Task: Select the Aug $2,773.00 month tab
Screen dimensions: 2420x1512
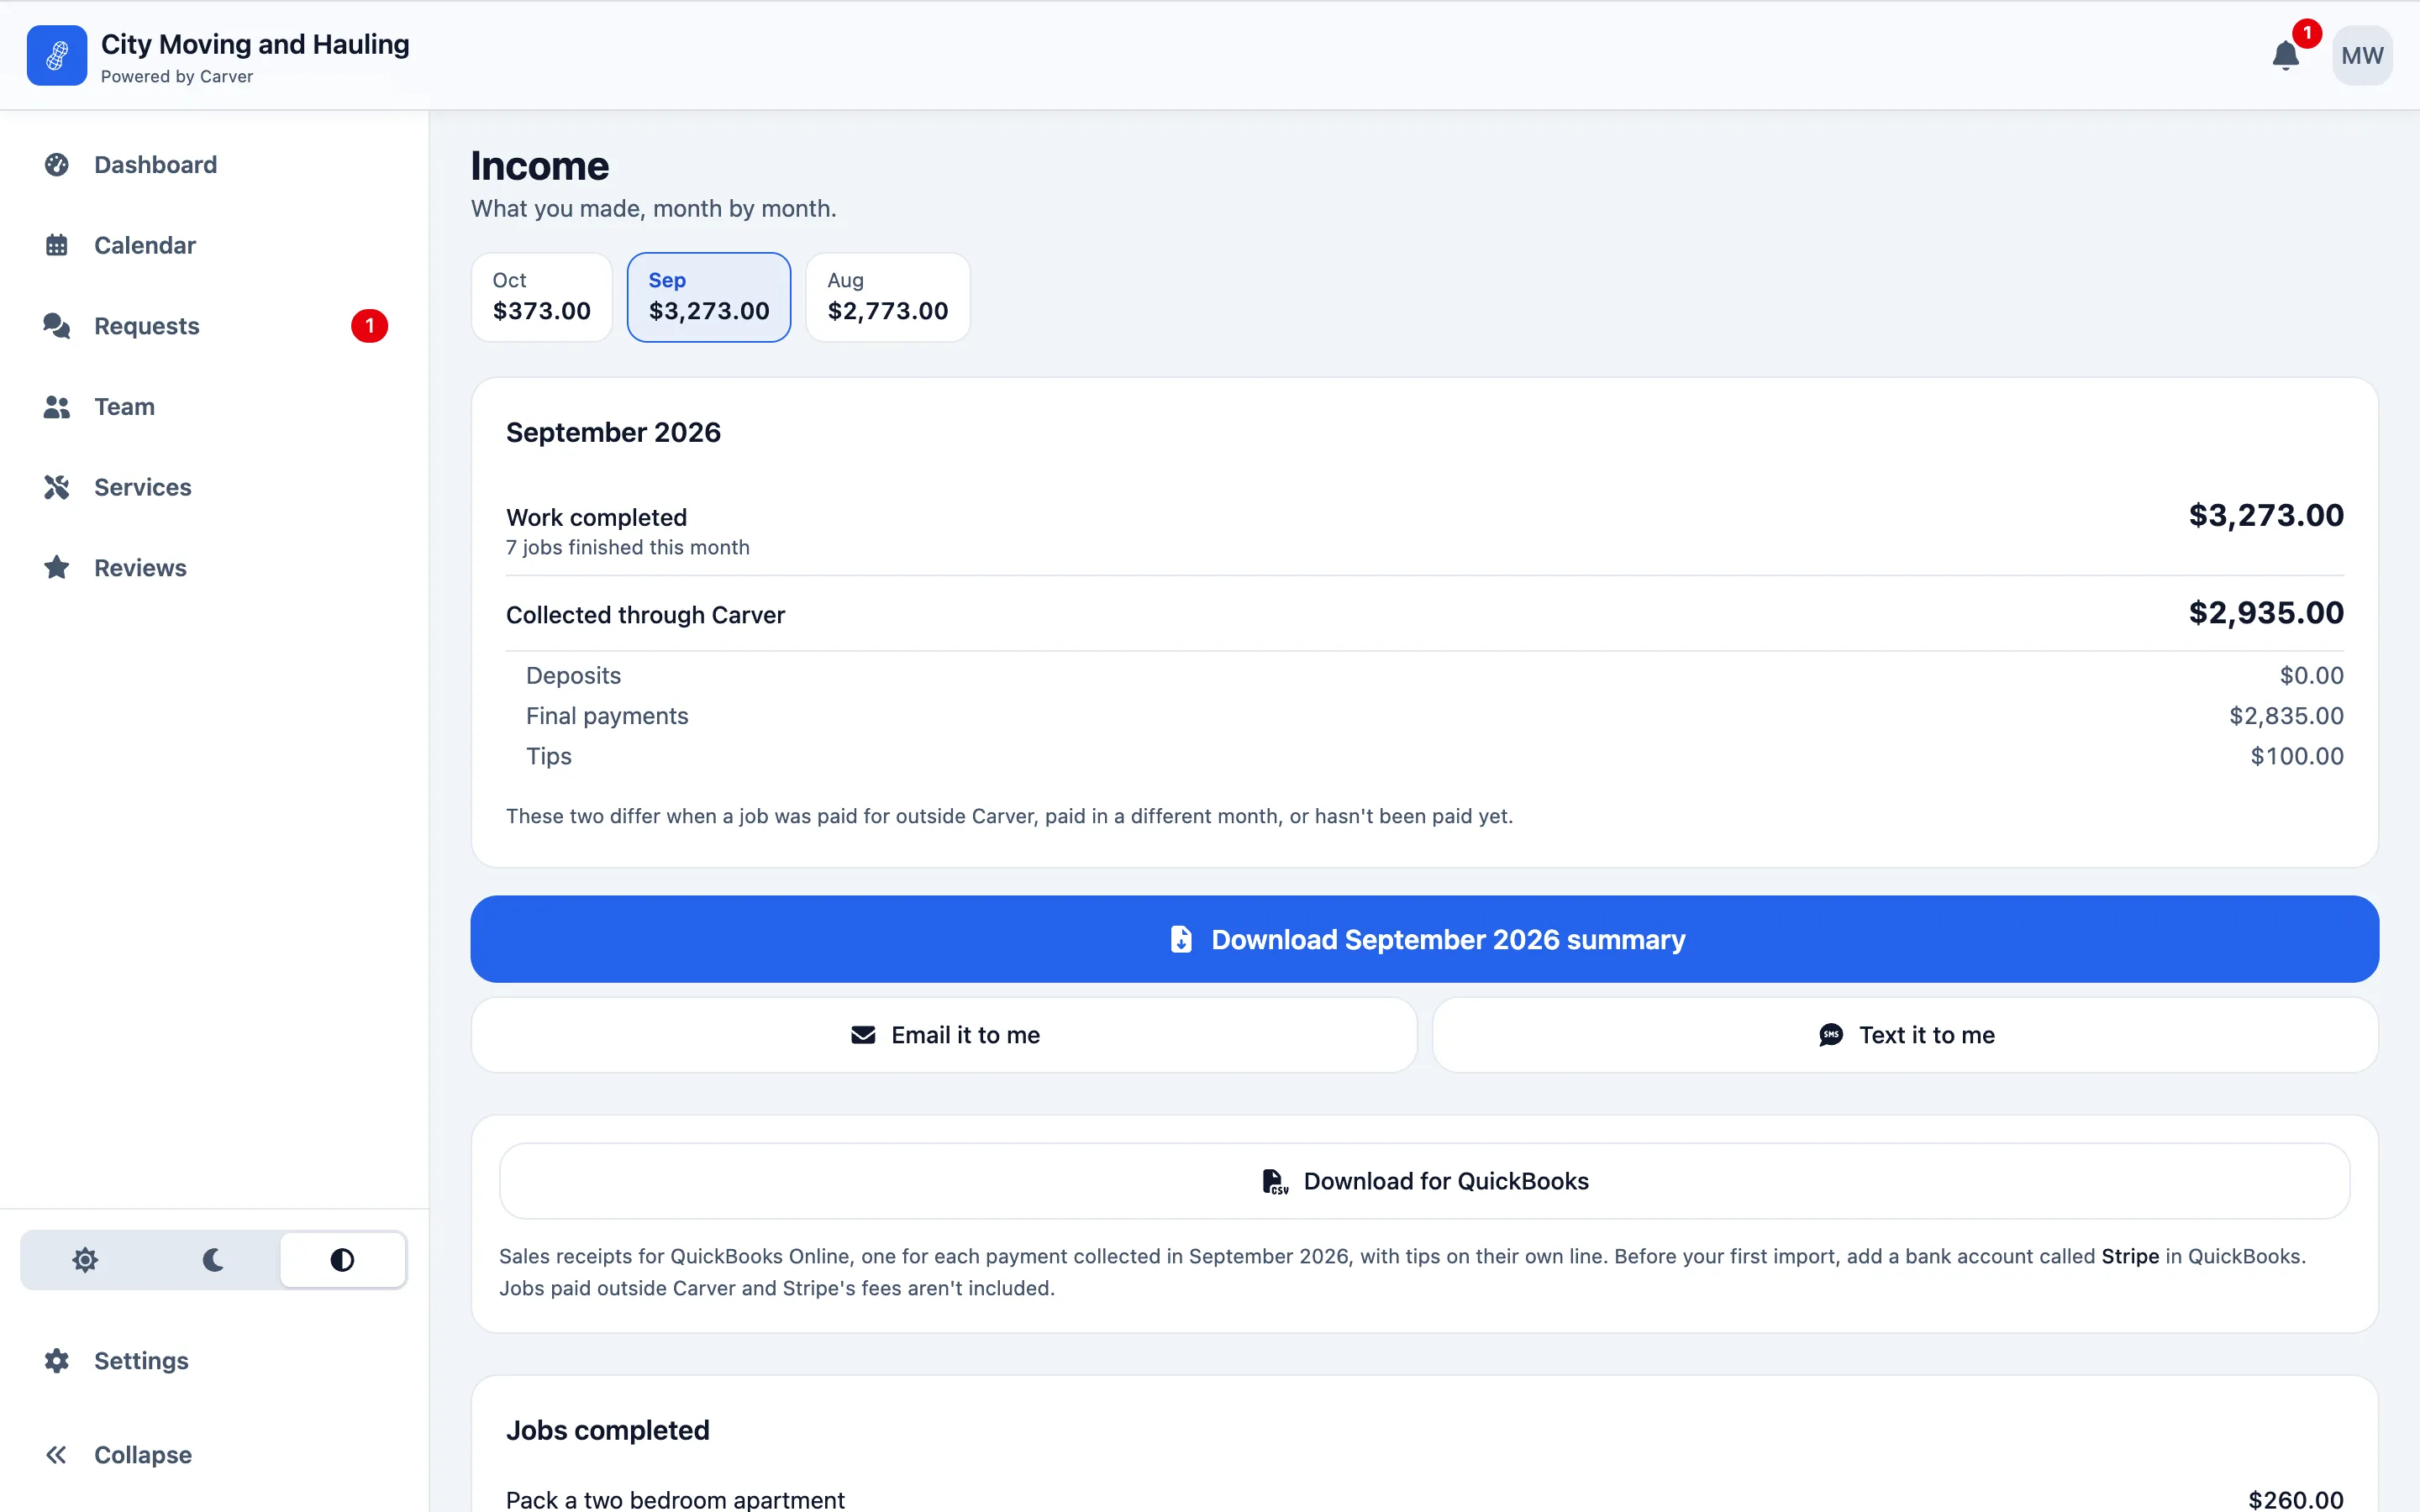Action: pyautogui.click(x=887, y=297)
